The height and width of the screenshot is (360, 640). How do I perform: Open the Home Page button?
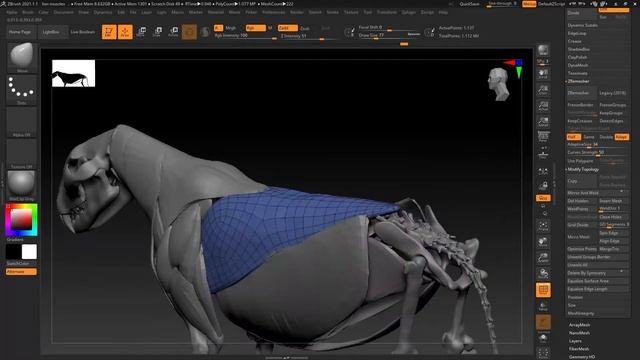[x=20, y=32]
